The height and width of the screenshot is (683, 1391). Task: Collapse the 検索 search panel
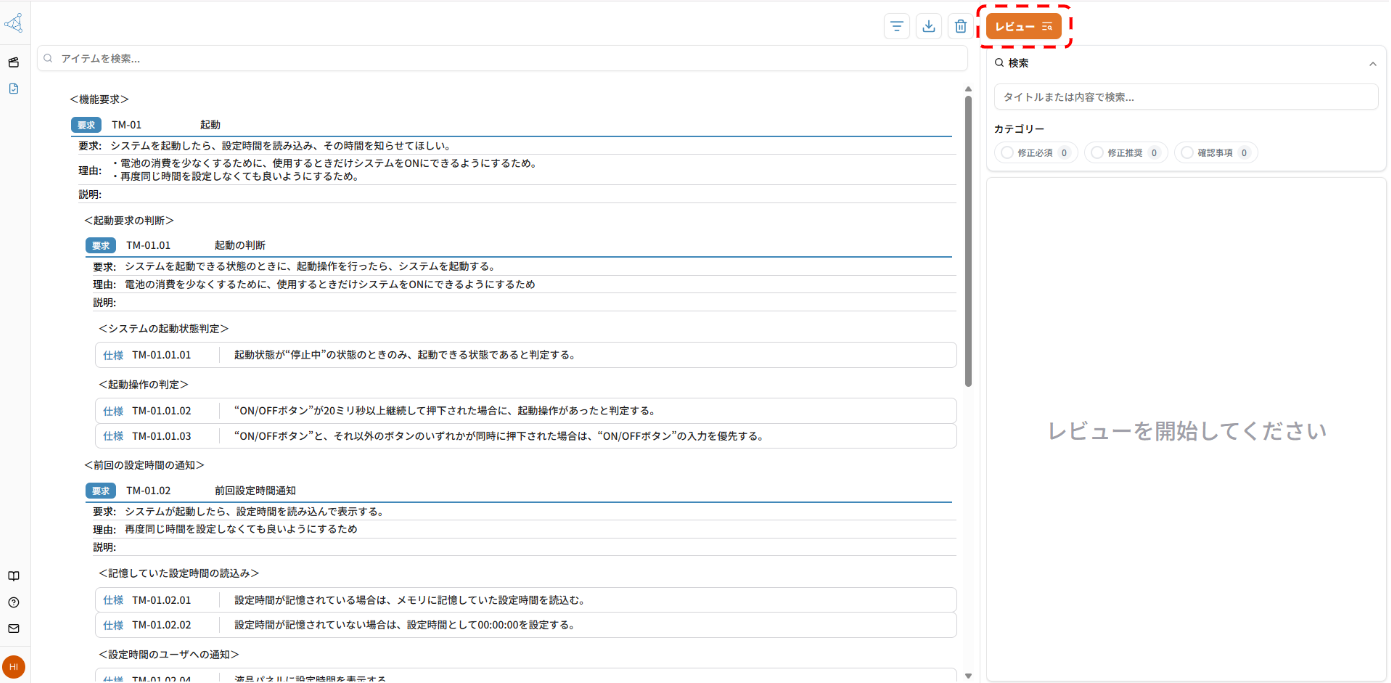[x=1374, y=62]
